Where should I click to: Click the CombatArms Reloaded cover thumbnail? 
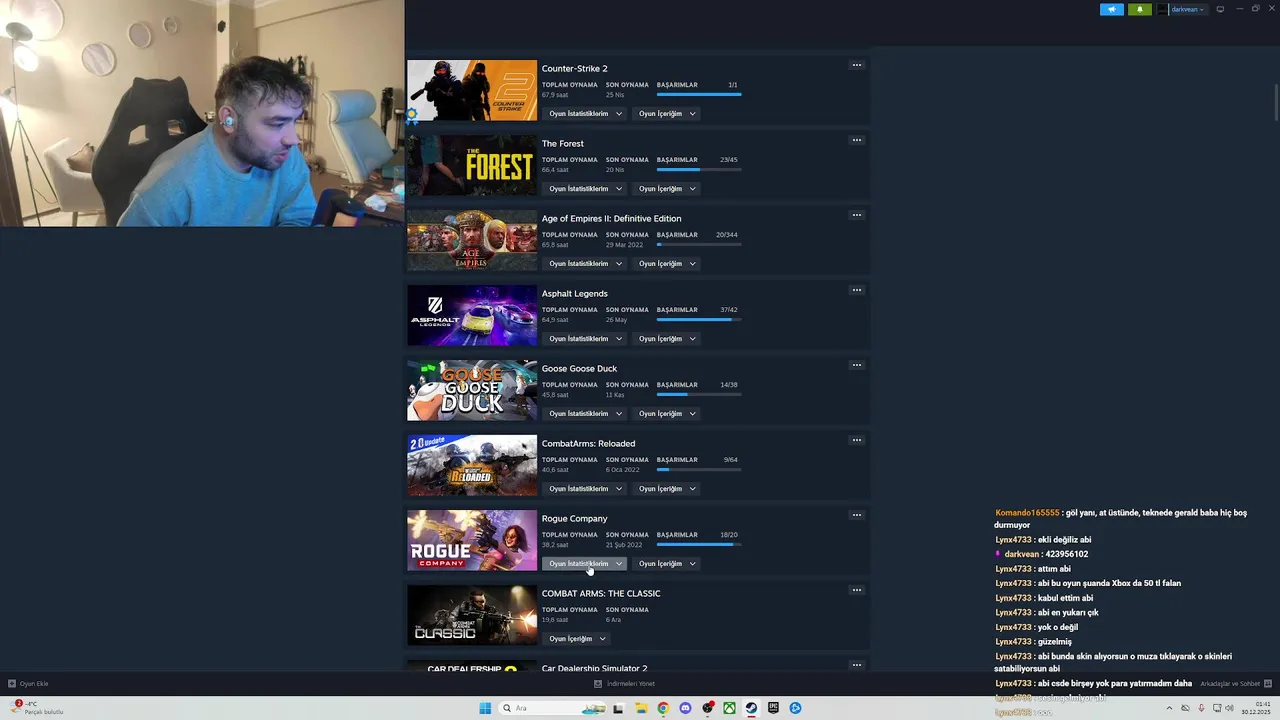click(472, 466)
